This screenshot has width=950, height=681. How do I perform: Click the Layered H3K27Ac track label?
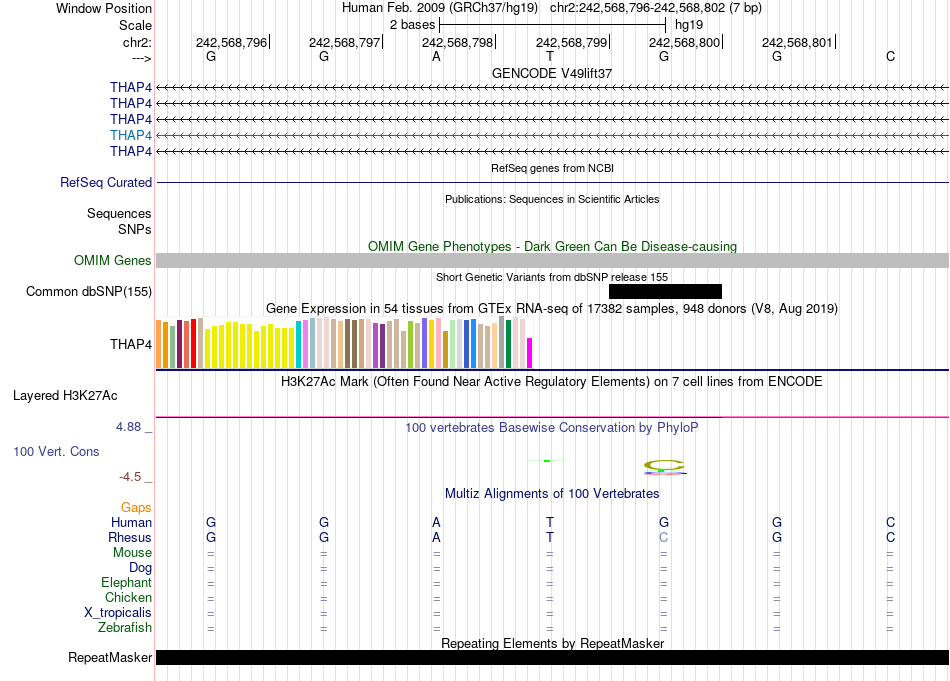point(65,395)
